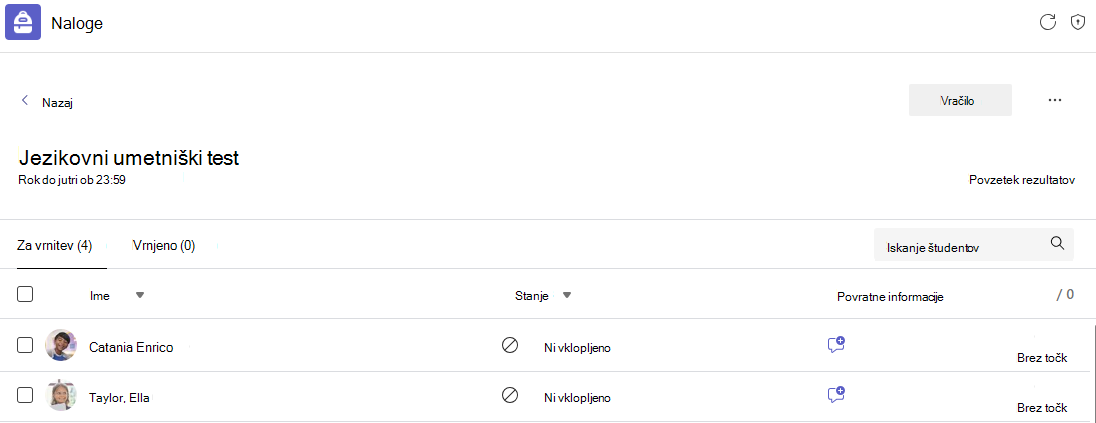The image size is (1096, 423).
Task: Check the box next to Taylor, Ella
Action: pos(25,395)
